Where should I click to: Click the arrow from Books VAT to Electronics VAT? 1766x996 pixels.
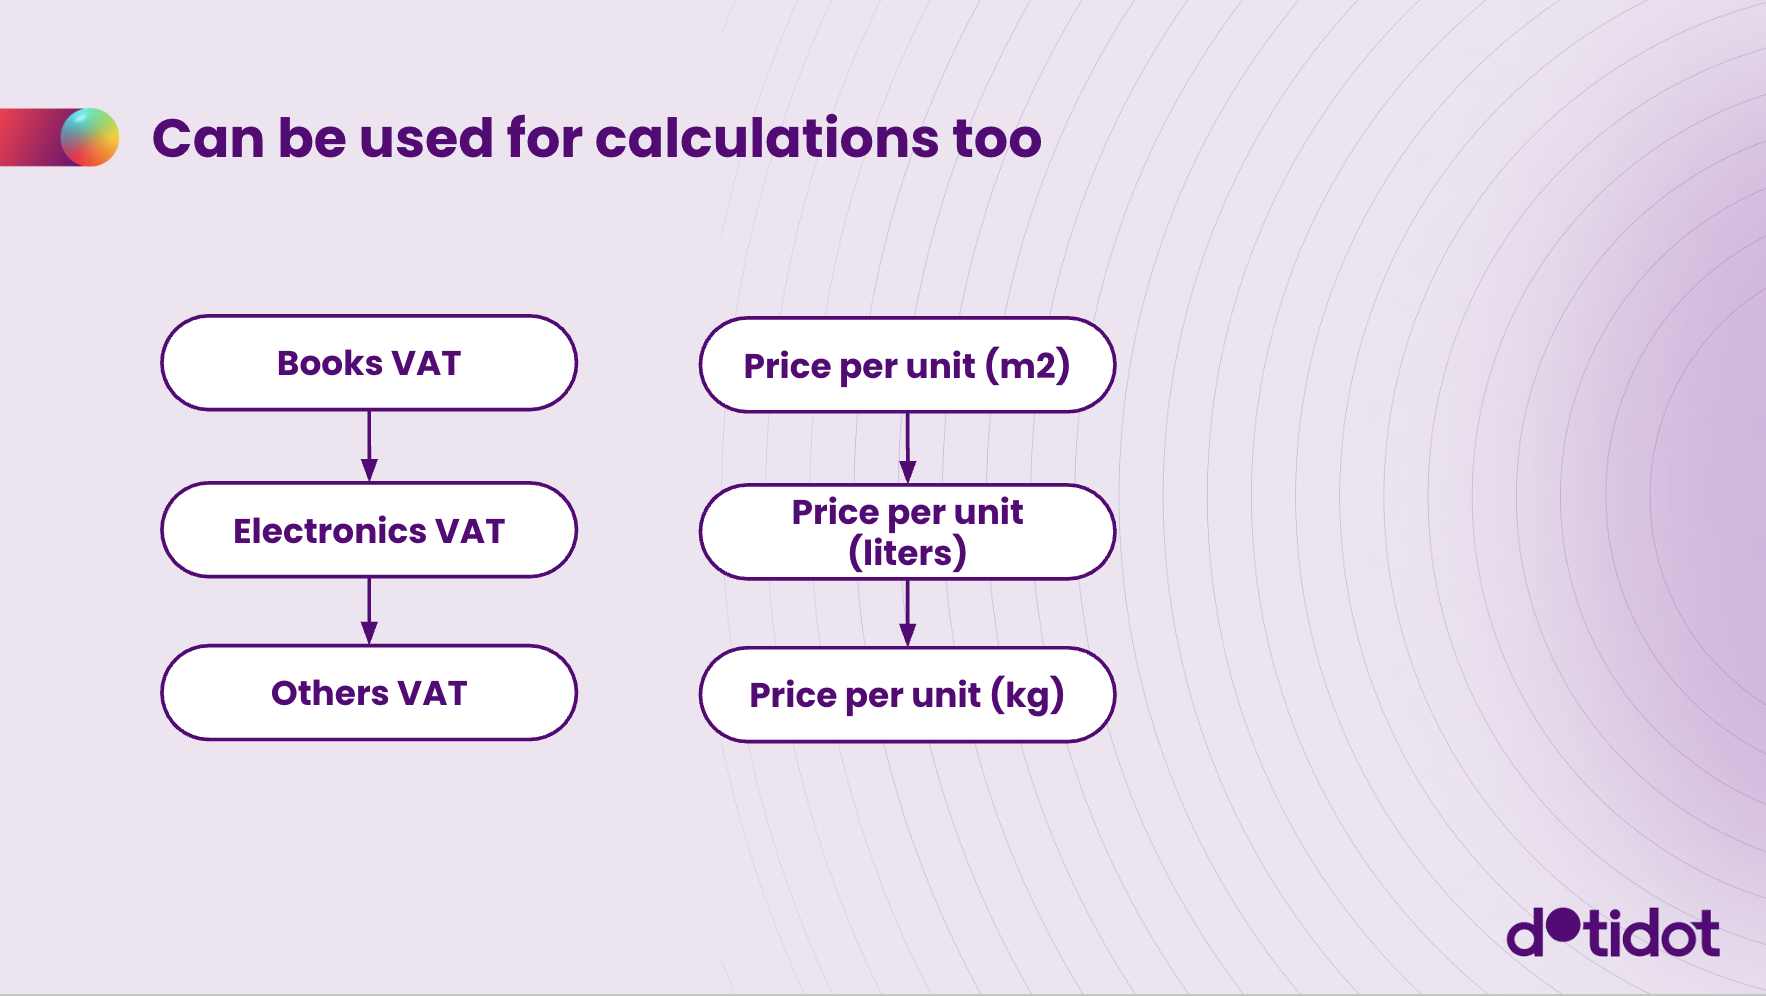click(369, 446)
